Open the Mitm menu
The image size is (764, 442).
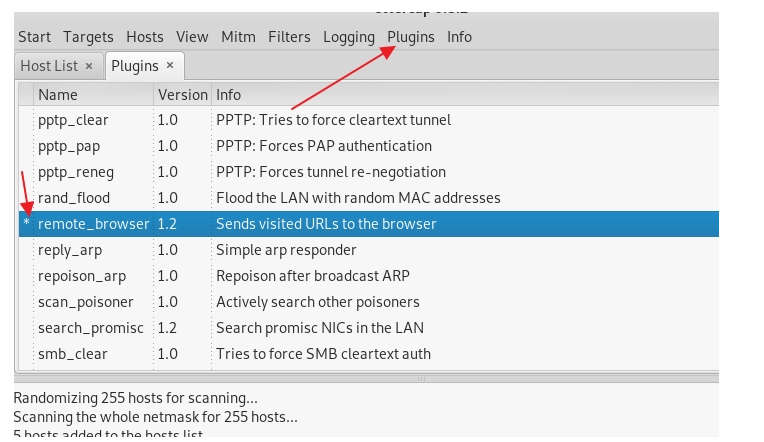point(238,37)
